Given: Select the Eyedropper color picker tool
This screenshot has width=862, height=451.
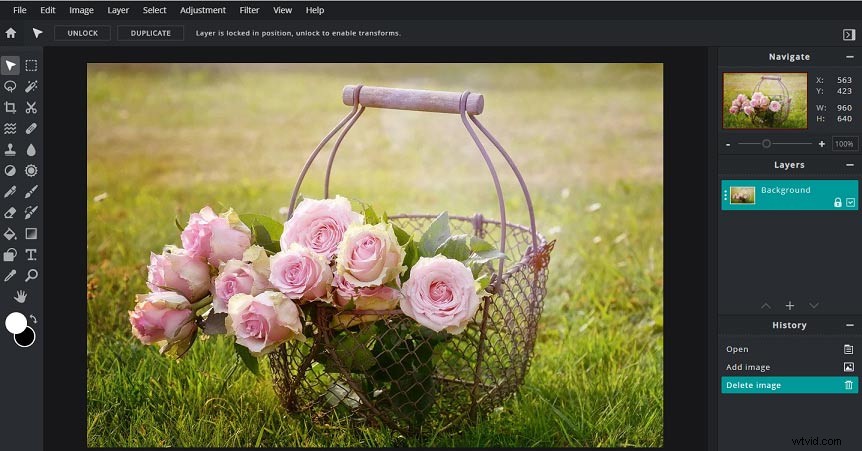Looking at the screenshot, I should pyautogui.click(x=10, y=276).
